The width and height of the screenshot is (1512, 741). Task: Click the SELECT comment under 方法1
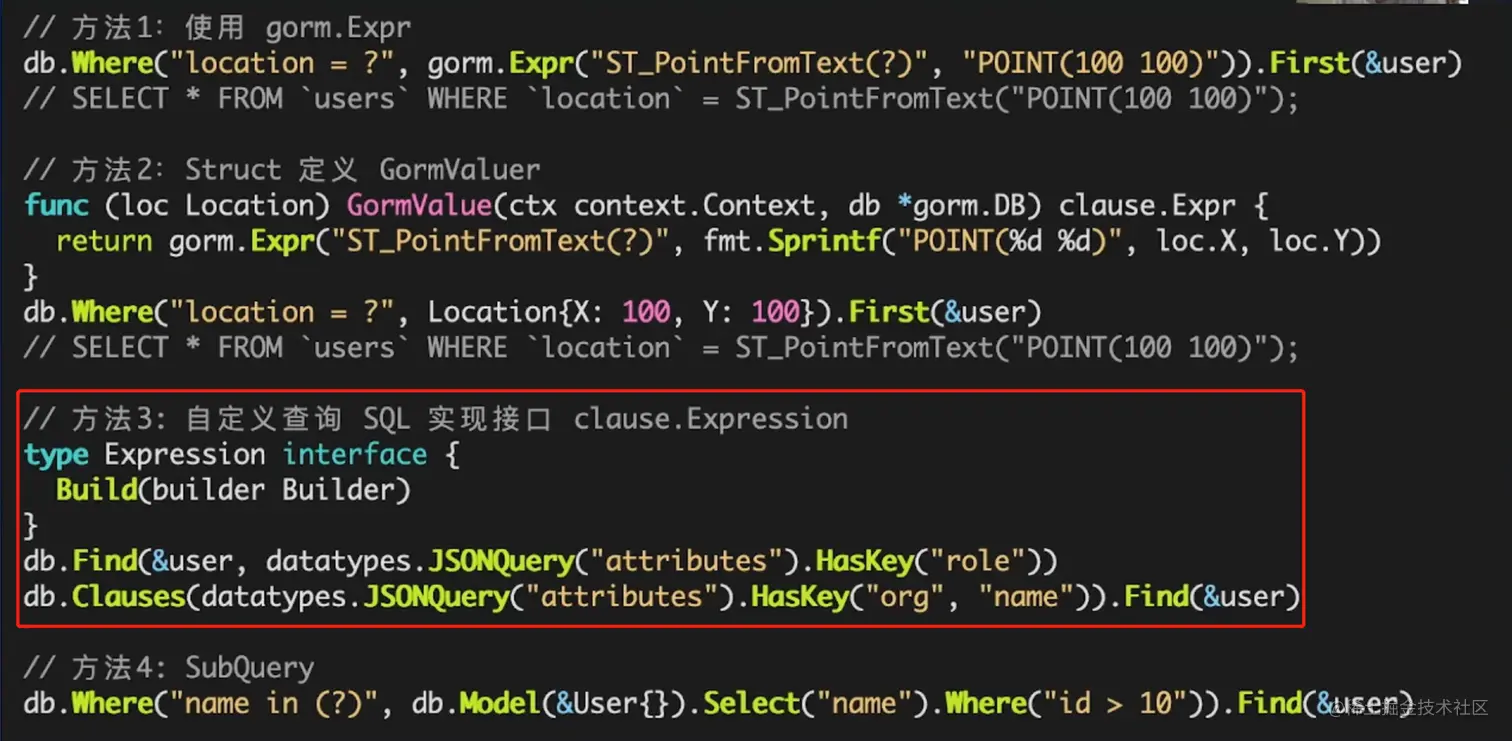[661, 99]
